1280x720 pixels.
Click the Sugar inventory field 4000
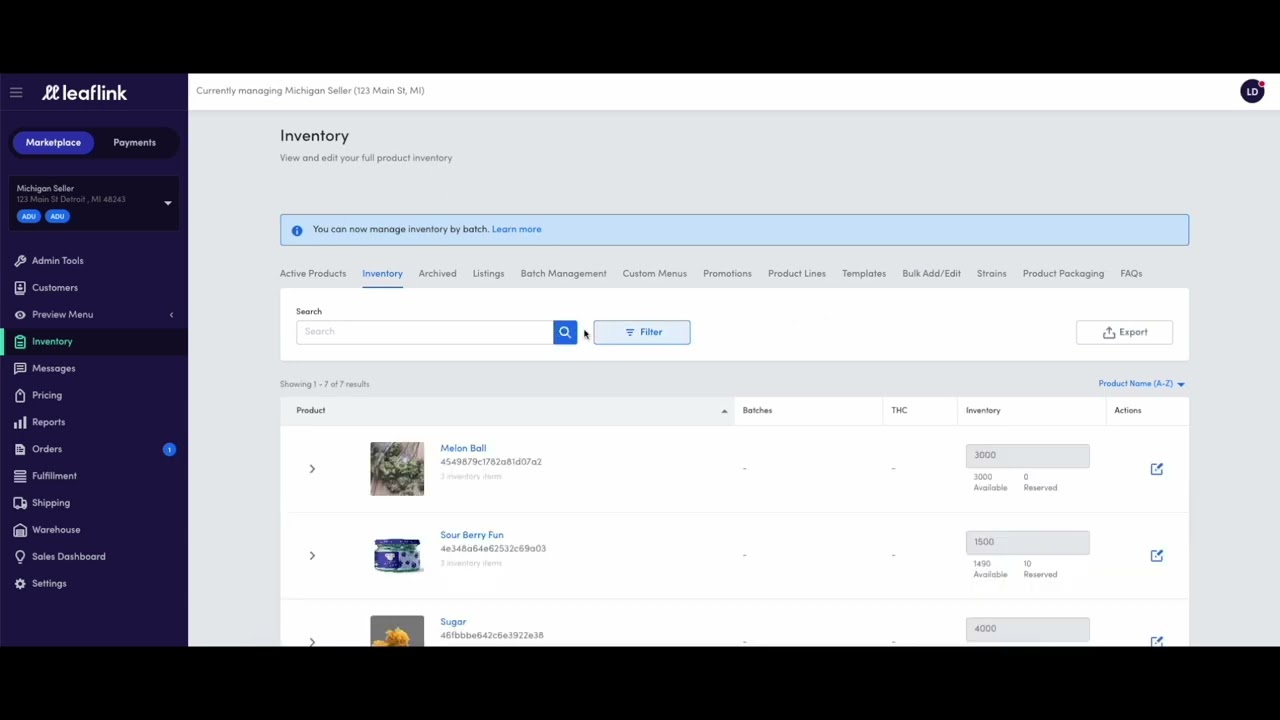click(1027, 629)
